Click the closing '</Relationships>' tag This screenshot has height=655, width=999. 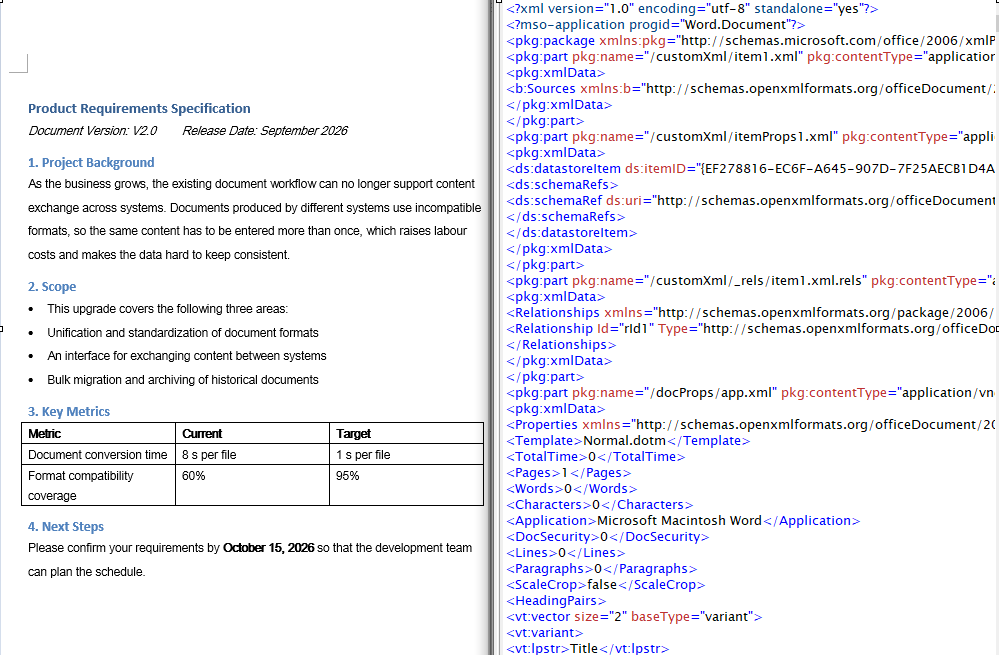point(561,345)
